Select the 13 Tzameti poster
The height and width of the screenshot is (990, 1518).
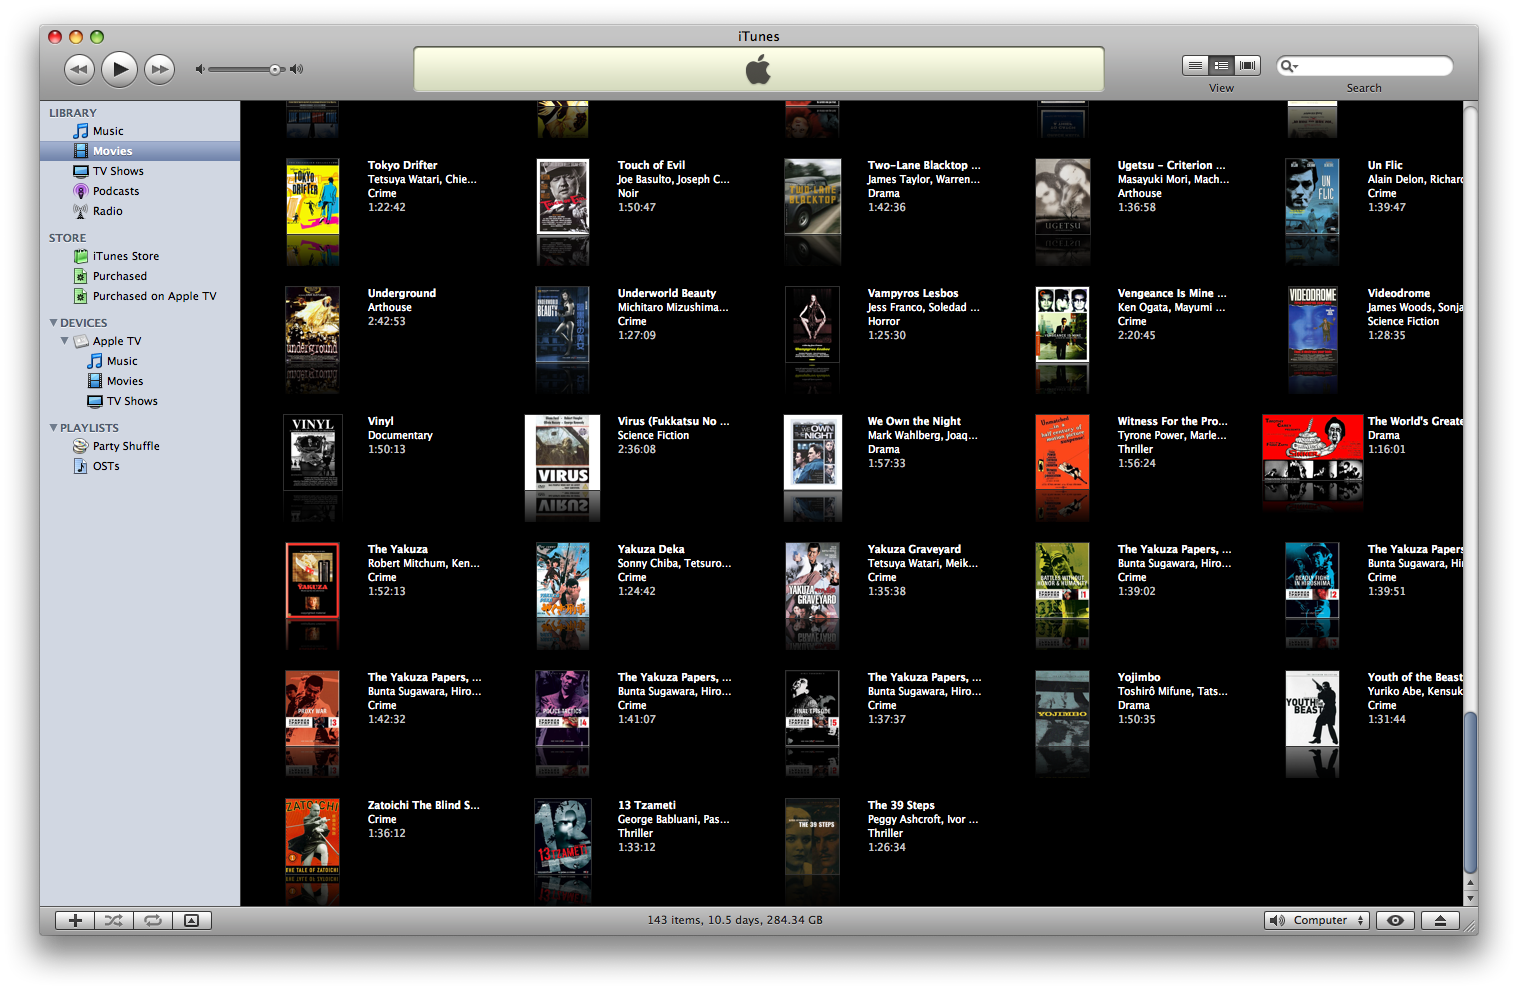click(563, 837)
